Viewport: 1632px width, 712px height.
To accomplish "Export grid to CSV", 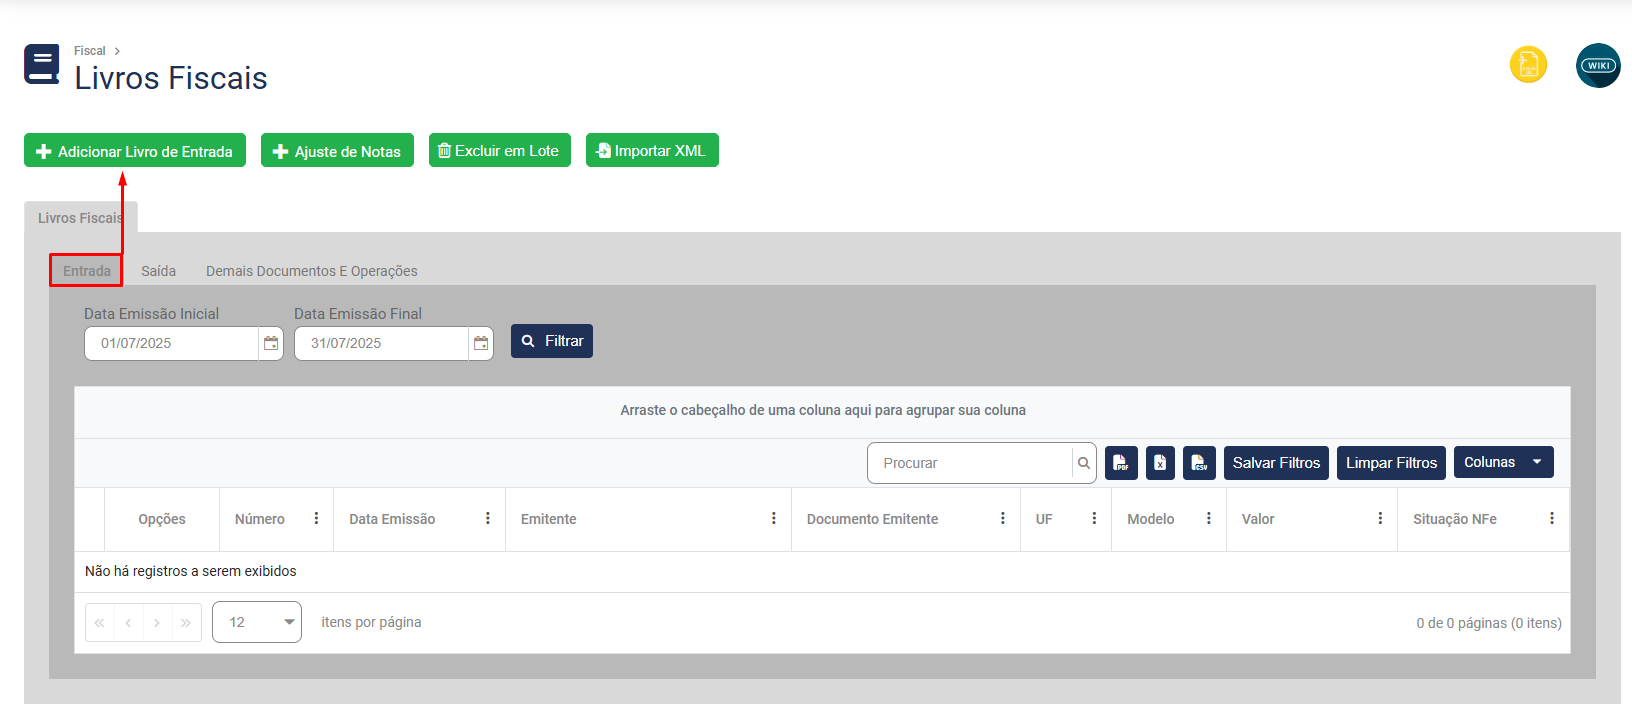I will pos(1199,463).
